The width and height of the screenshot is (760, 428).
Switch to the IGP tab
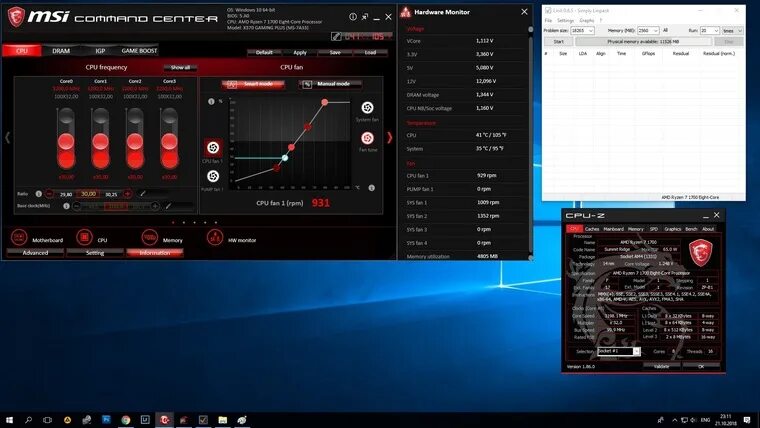pos(100,50)
